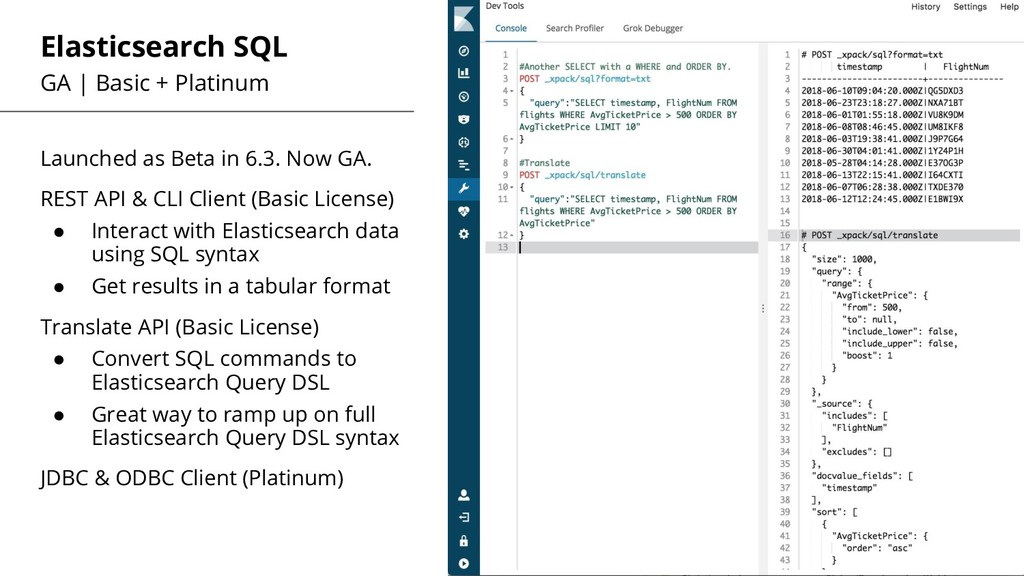The width and height of the screenshot is (1024, 576).
Task: Click the output row ending in 'E1BWI9X'
Action: (x=882, y=199)
